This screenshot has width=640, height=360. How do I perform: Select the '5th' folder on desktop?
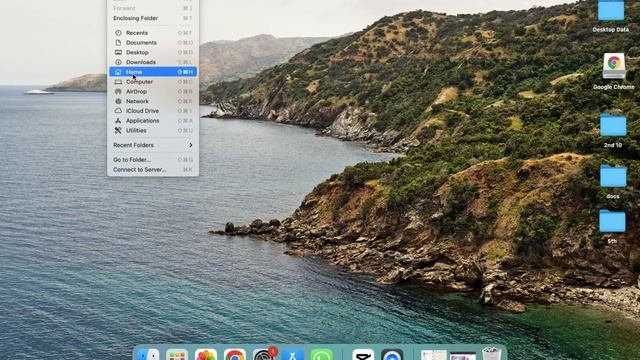(612, 227)
